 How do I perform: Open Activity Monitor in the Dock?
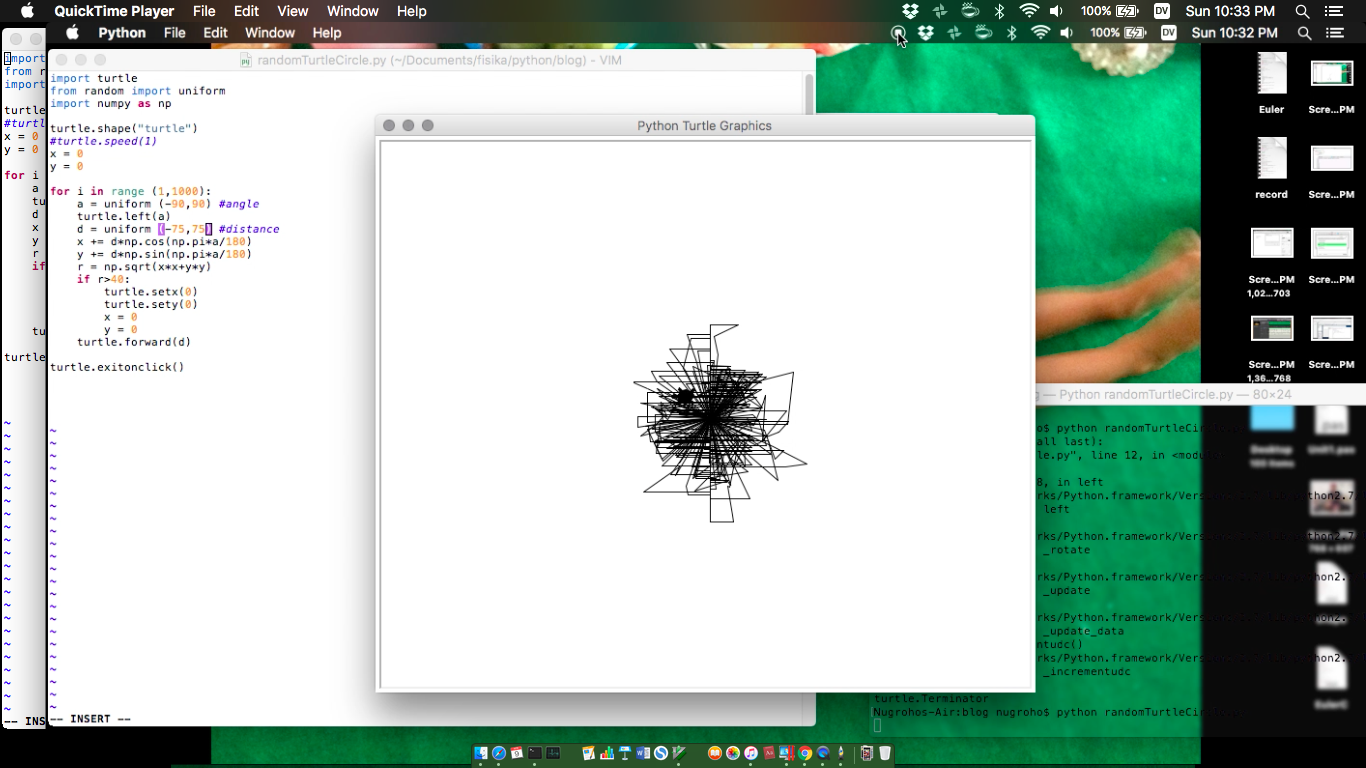553,753
